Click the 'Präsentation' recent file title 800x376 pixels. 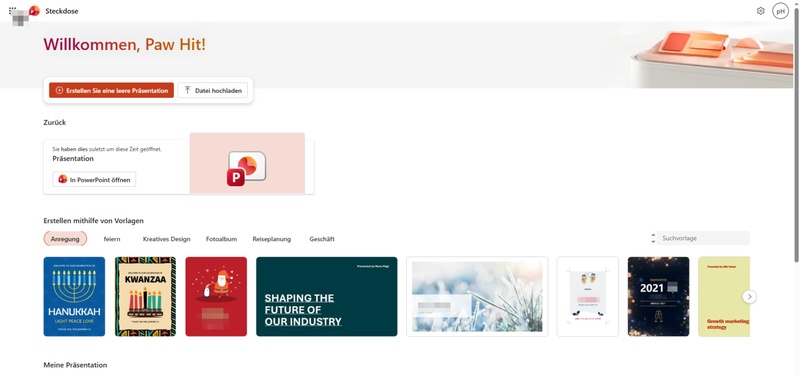click(x=73, y=159)
